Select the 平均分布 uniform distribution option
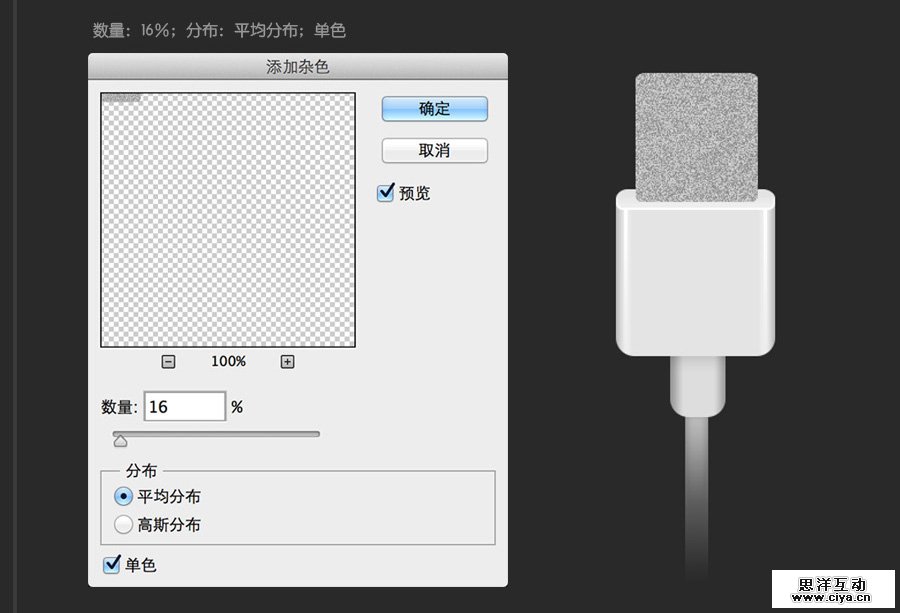900x613 pixels. click(x=123, y=496)
